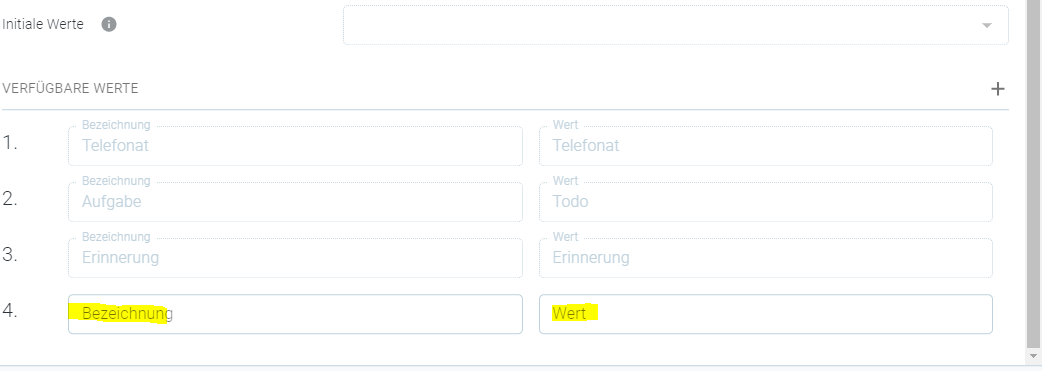The height and width of the screenshot is (371, 1042).
Task: Select the Wert field showing Todo
Action: point(766,201)
